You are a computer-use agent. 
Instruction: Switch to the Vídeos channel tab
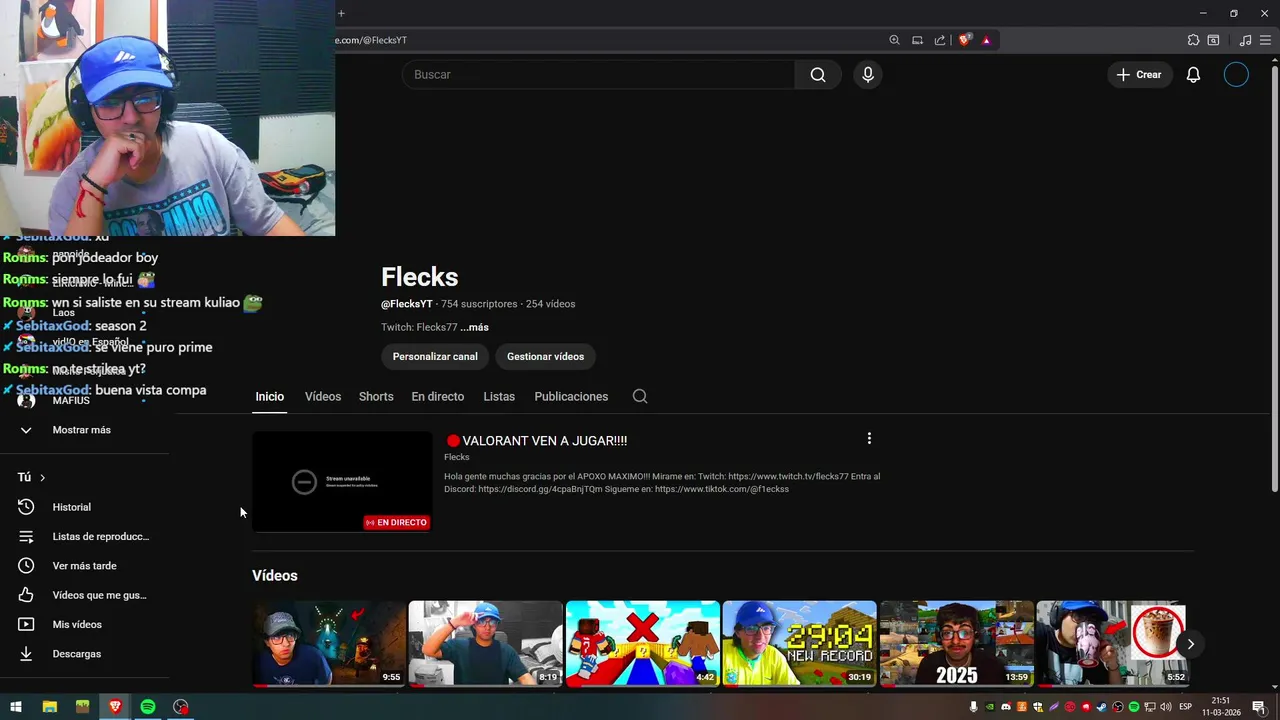[323, 397]
